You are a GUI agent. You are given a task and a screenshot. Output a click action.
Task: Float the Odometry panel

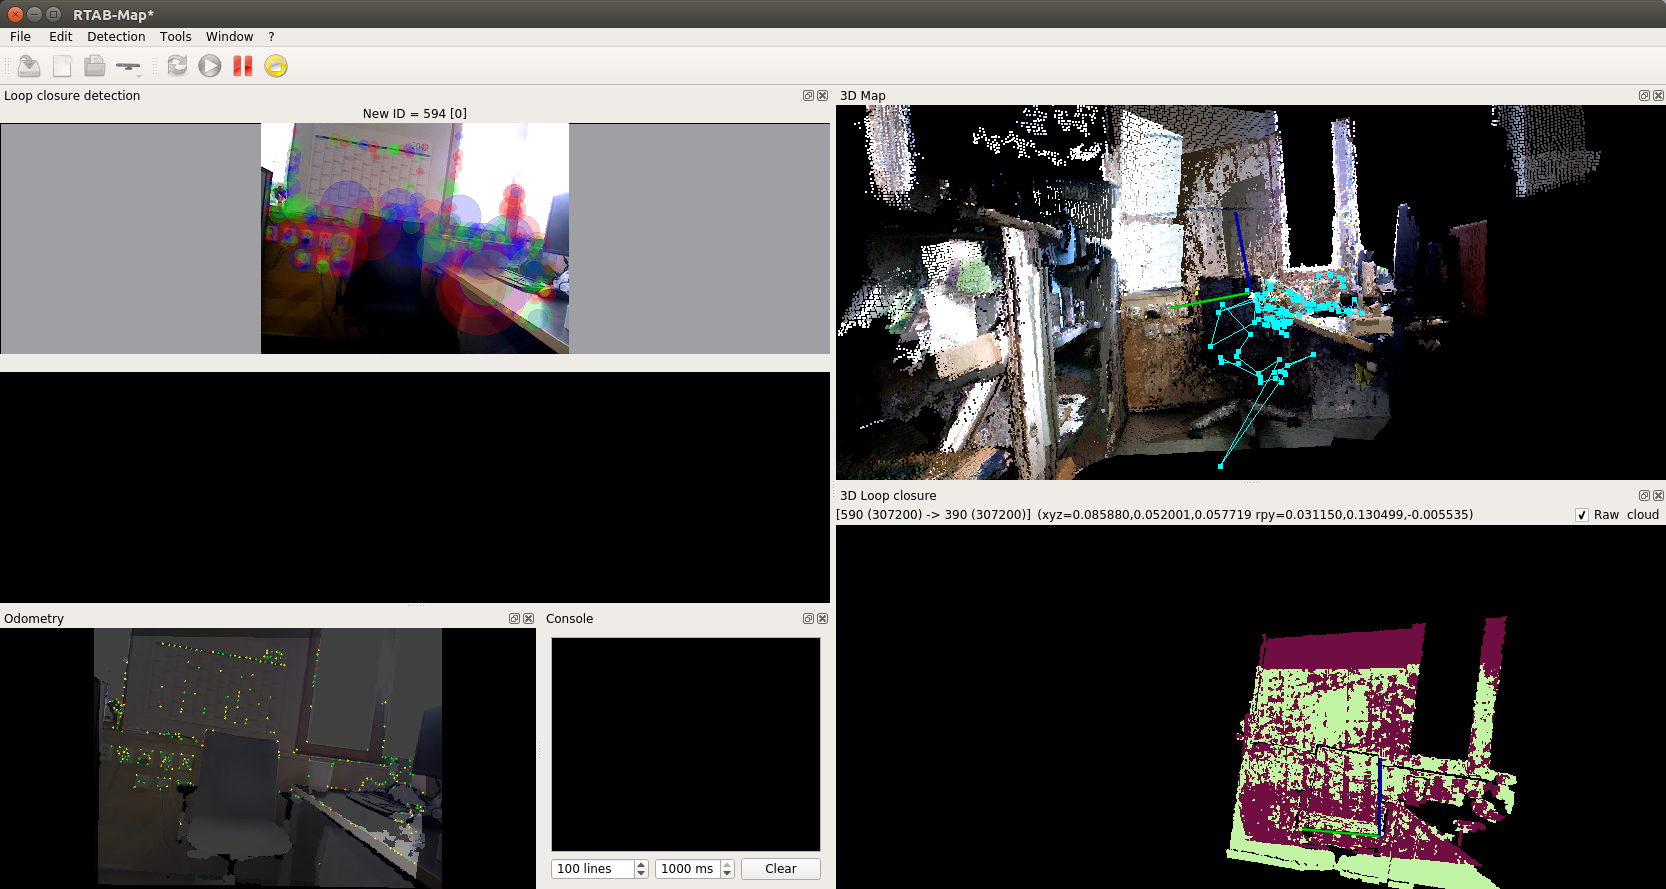coord(514,619)
